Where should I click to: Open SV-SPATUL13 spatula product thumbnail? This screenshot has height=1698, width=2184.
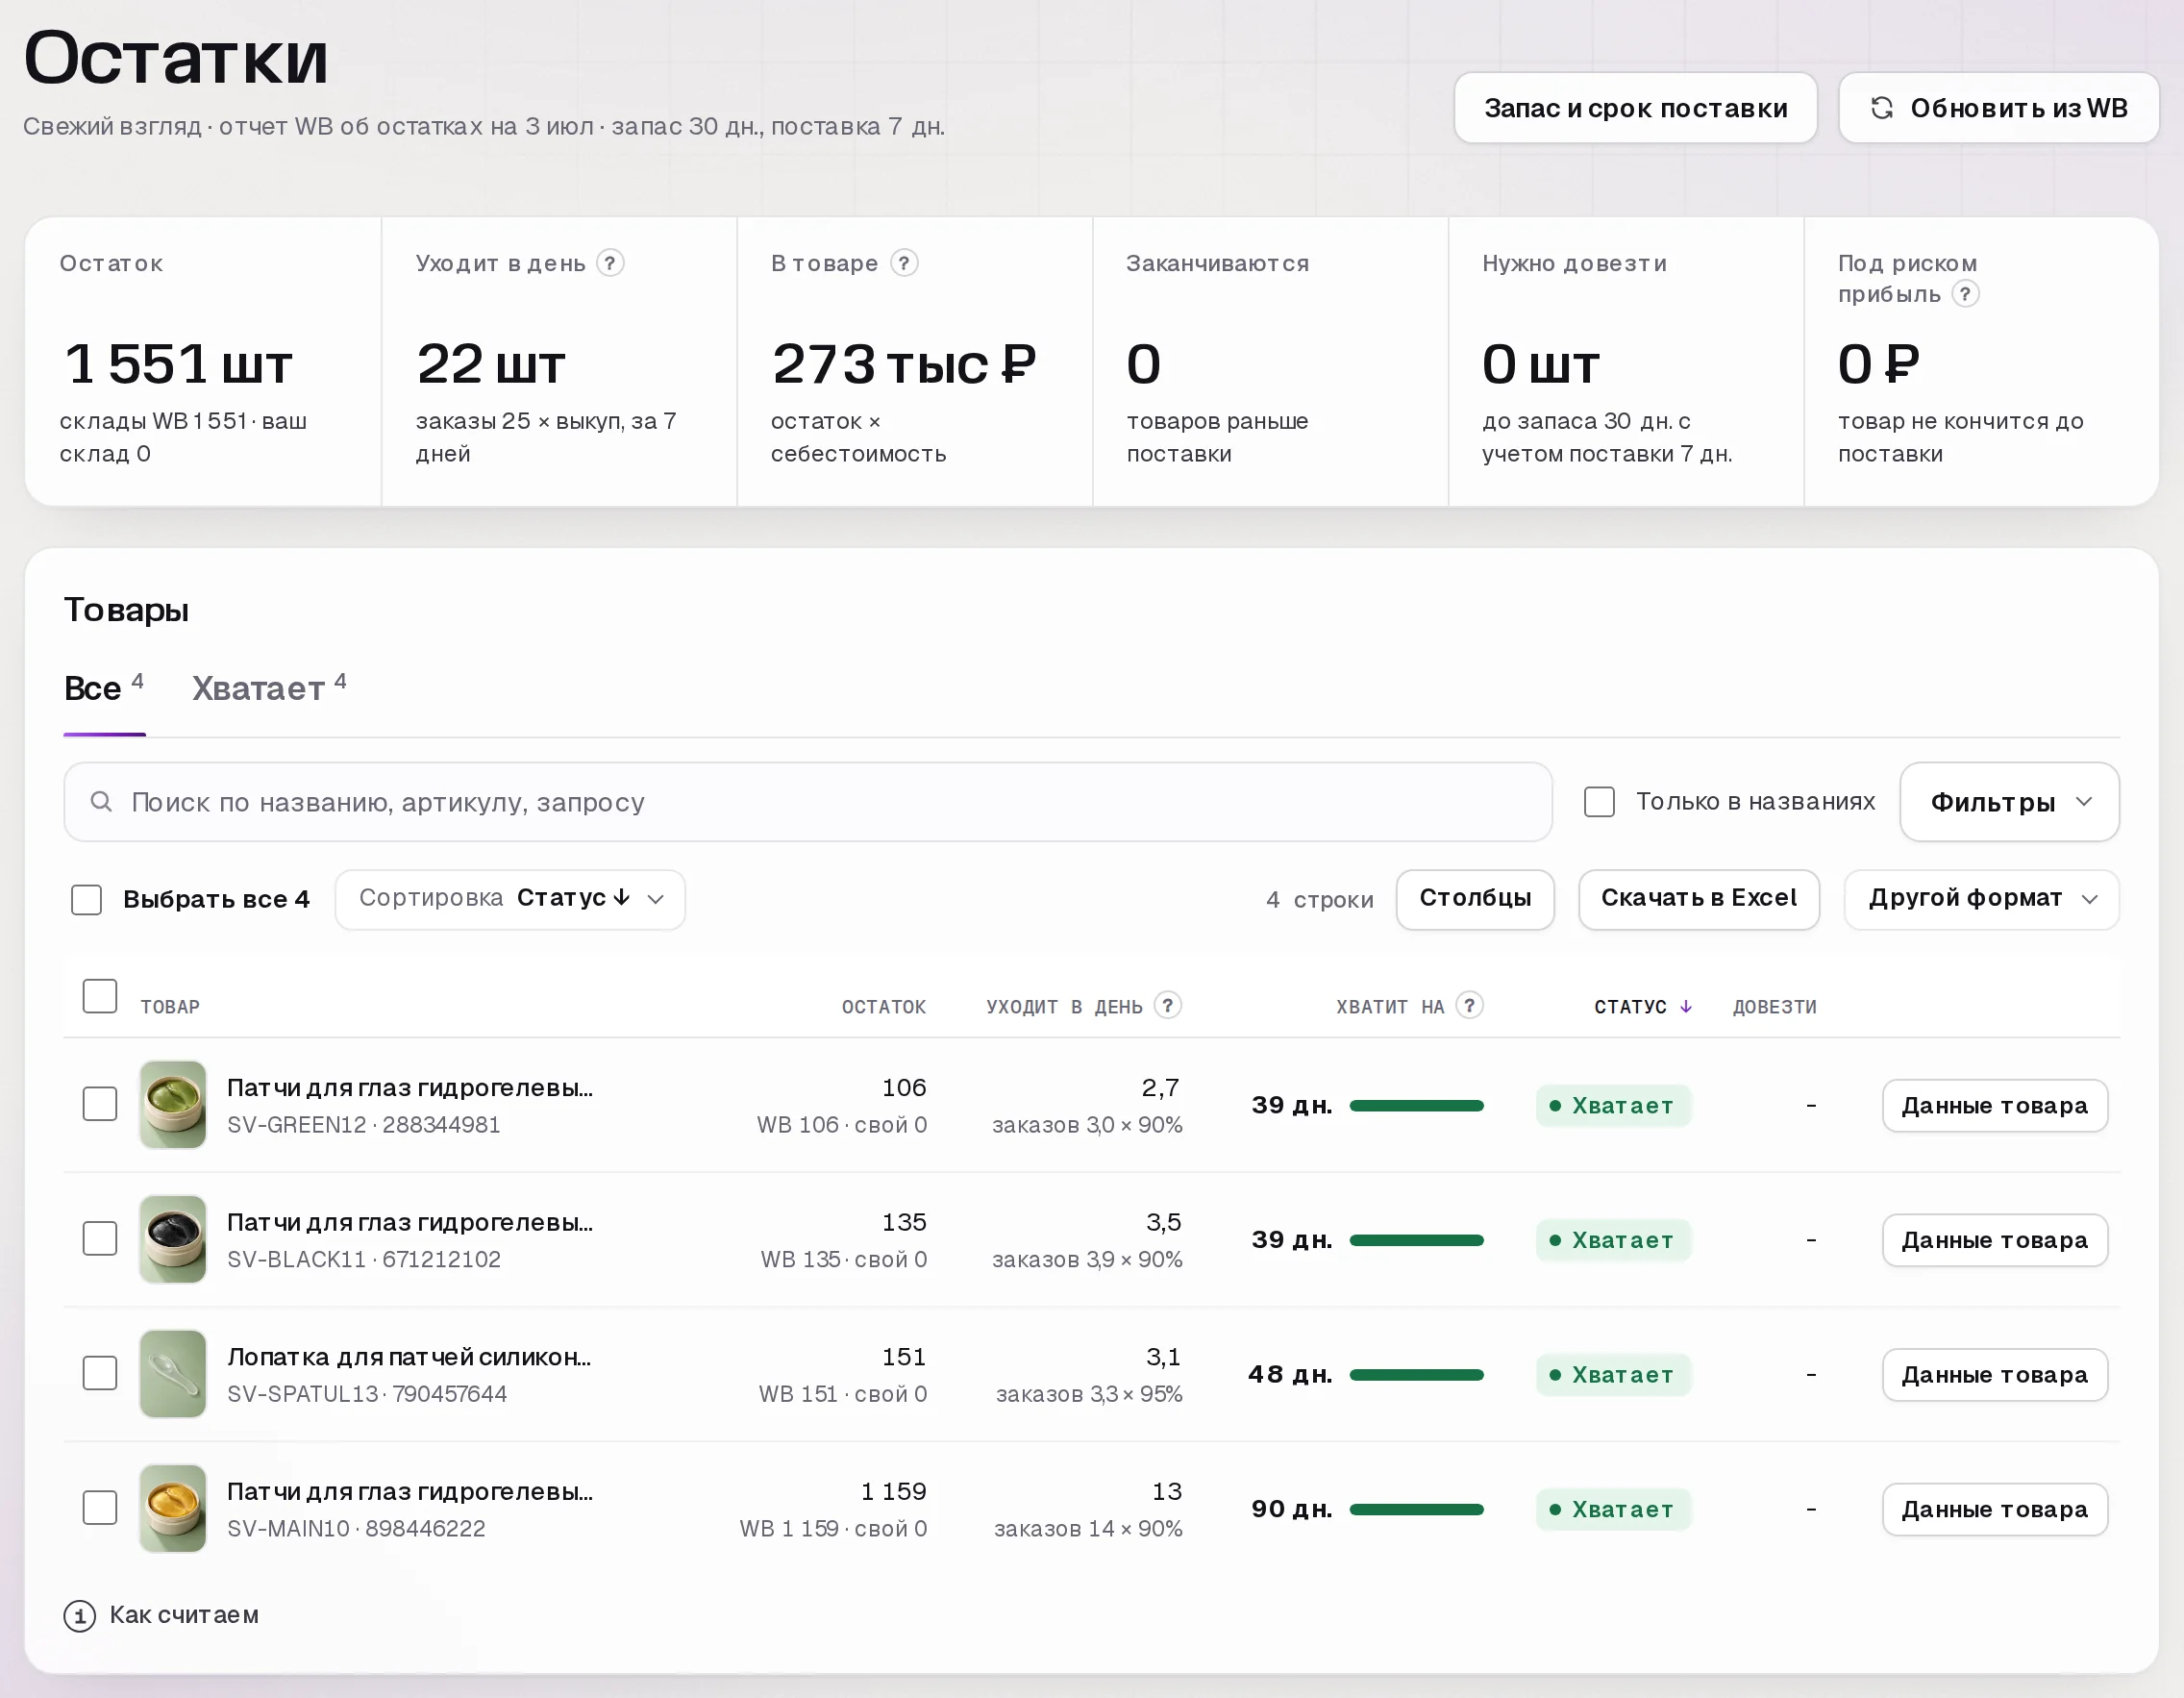173,1374
